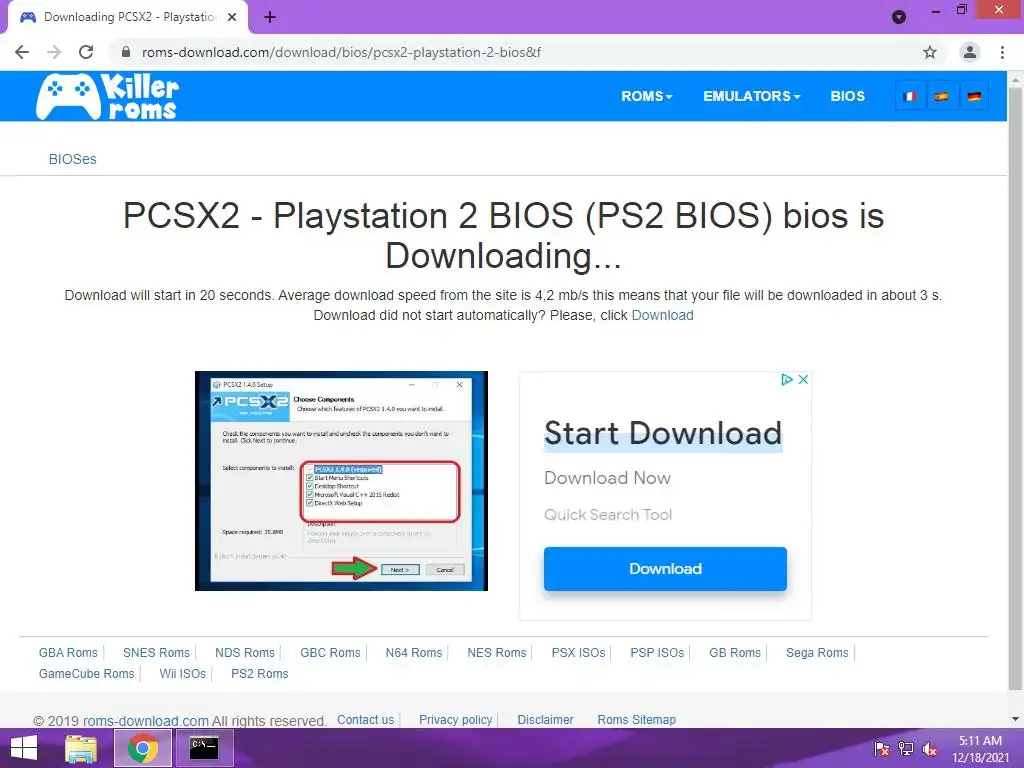Click the browser back arrow
Image resolution: width=1024 pixels, height=768 pixels.
(x=22, y=52)
